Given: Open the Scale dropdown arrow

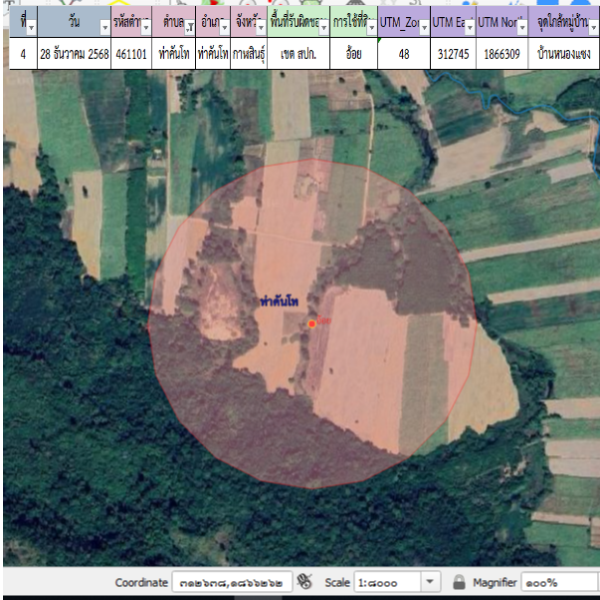Looking at the screenshot, I should [x=430, y=582].
